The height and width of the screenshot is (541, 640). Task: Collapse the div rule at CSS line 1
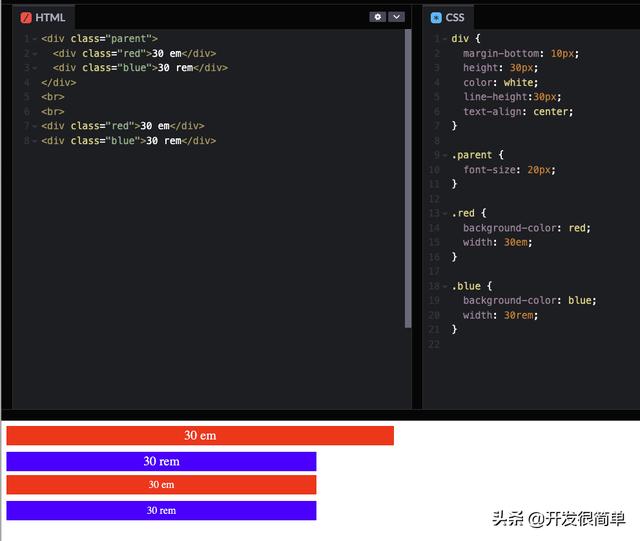click(x=445, y=39)
